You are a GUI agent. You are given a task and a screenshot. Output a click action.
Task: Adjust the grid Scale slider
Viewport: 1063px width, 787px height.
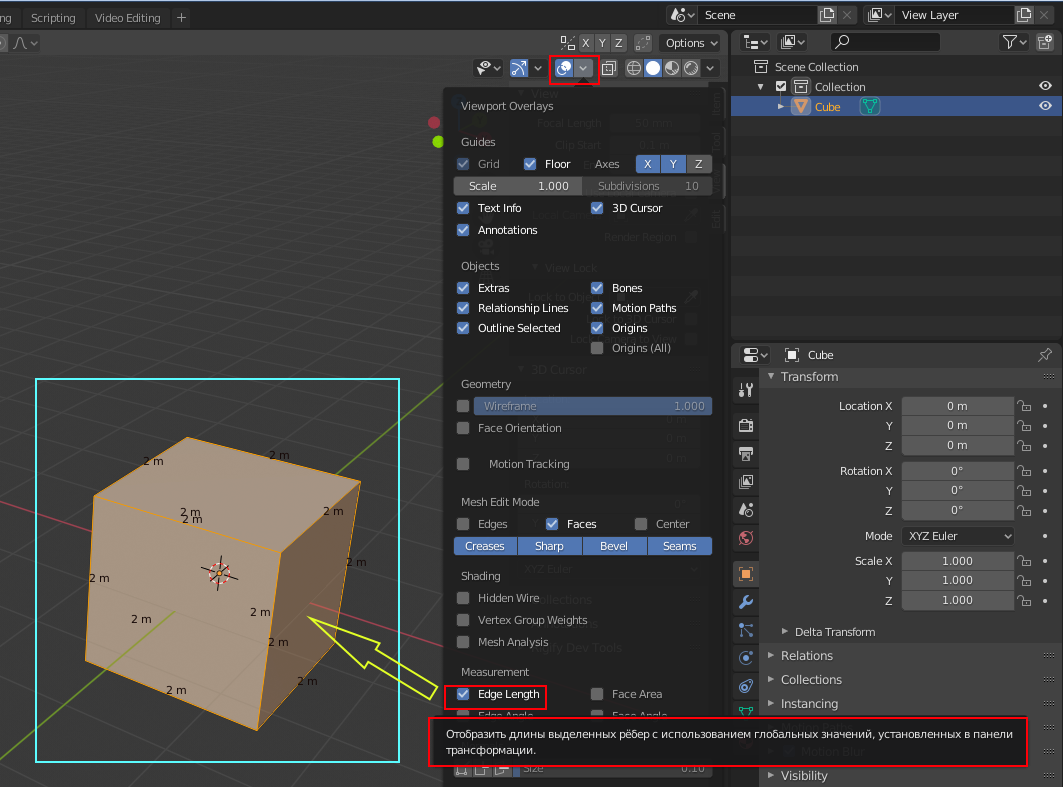(x=517, y=186)
